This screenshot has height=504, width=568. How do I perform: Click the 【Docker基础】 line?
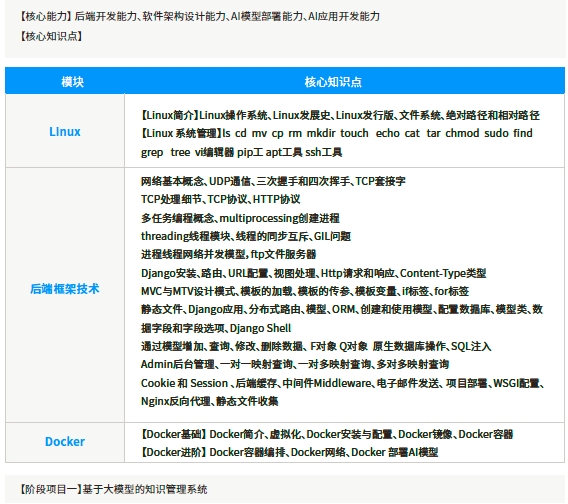(x=326, y=434)
